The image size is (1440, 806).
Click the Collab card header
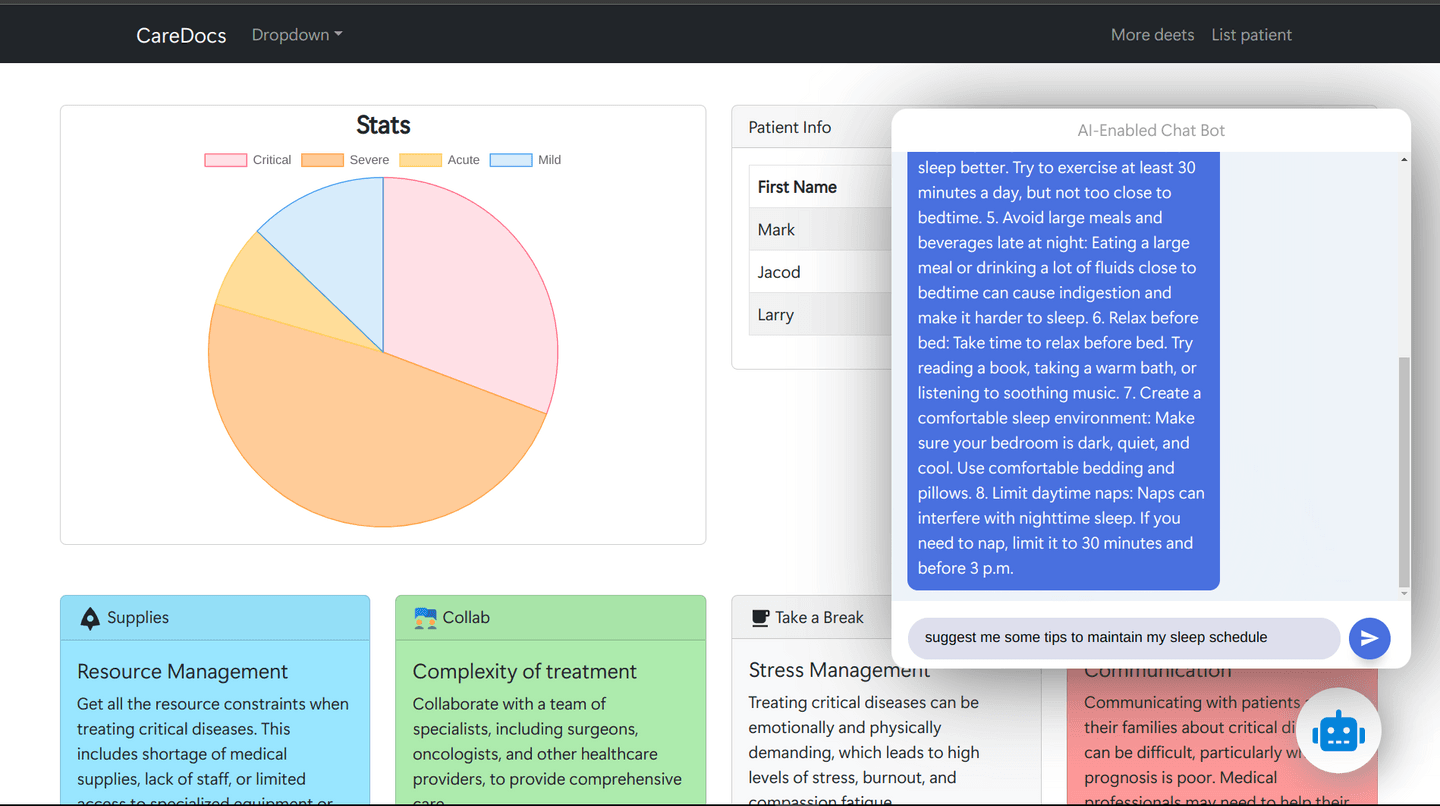550,618
